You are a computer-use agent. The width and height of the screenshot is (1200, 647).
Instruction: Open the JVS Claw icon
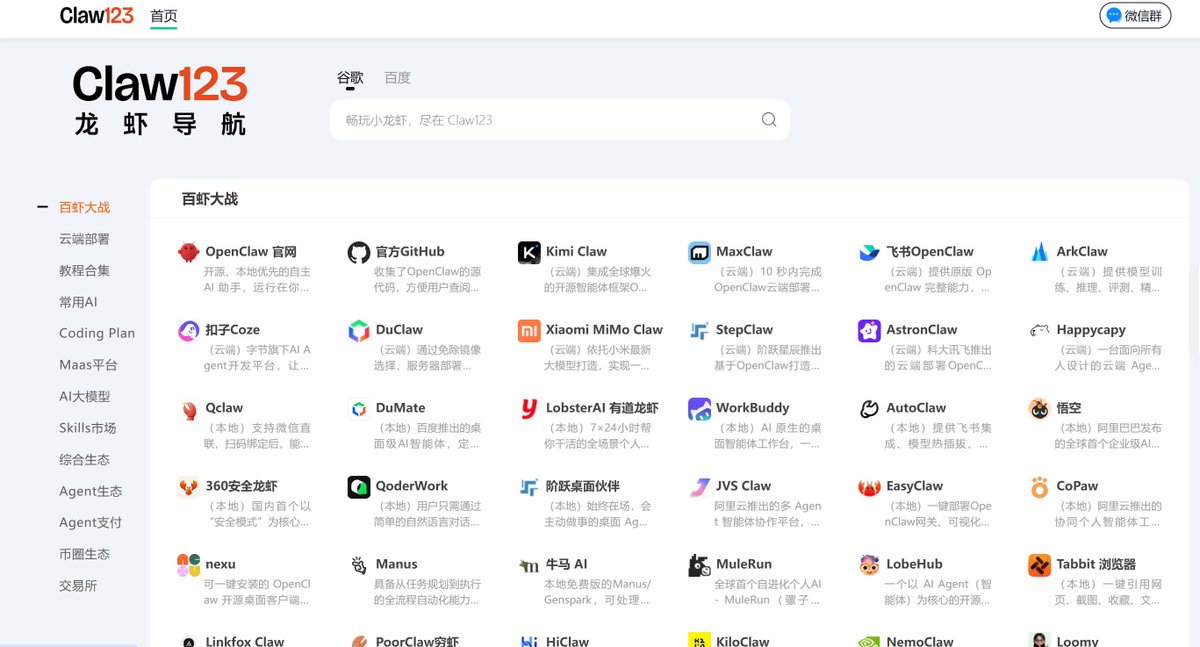[x=699, y=486]
